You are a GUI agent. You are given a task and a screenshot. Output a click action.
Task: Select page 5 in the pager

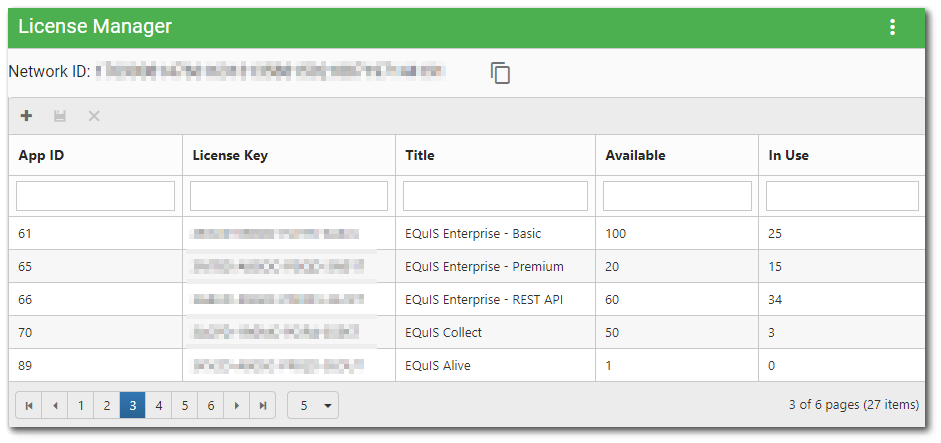[185, 406]
